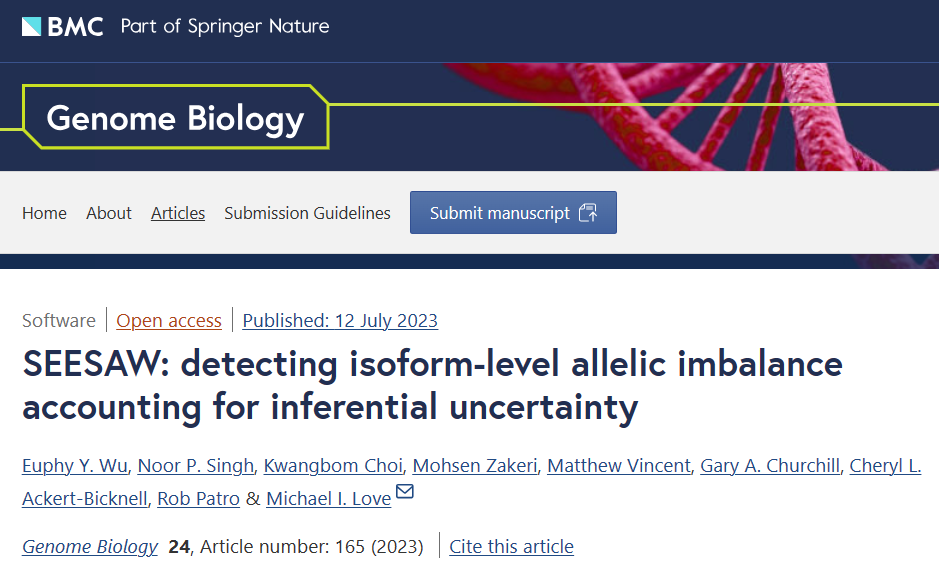Open author Matthew Vincent
This screenshot has width=939, height=574.
619,466
